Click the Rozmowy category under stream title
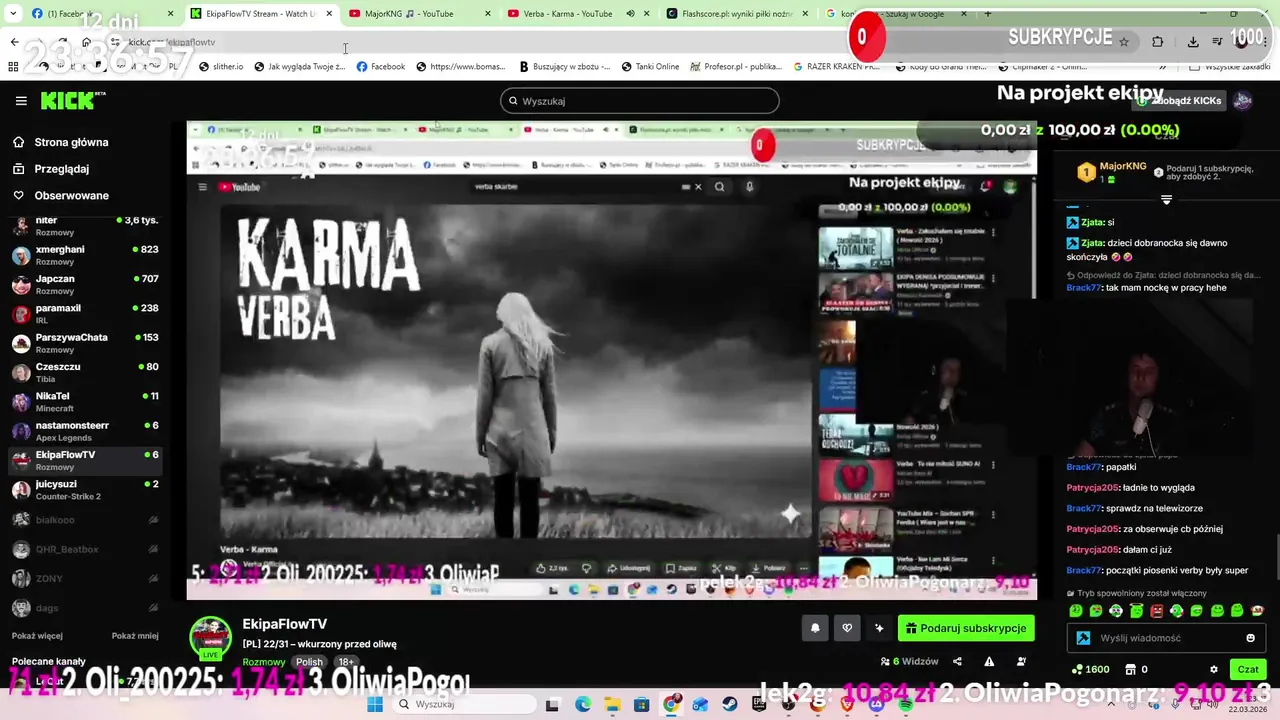Screen dimensions: 1280x720 (x=264, y=662)
